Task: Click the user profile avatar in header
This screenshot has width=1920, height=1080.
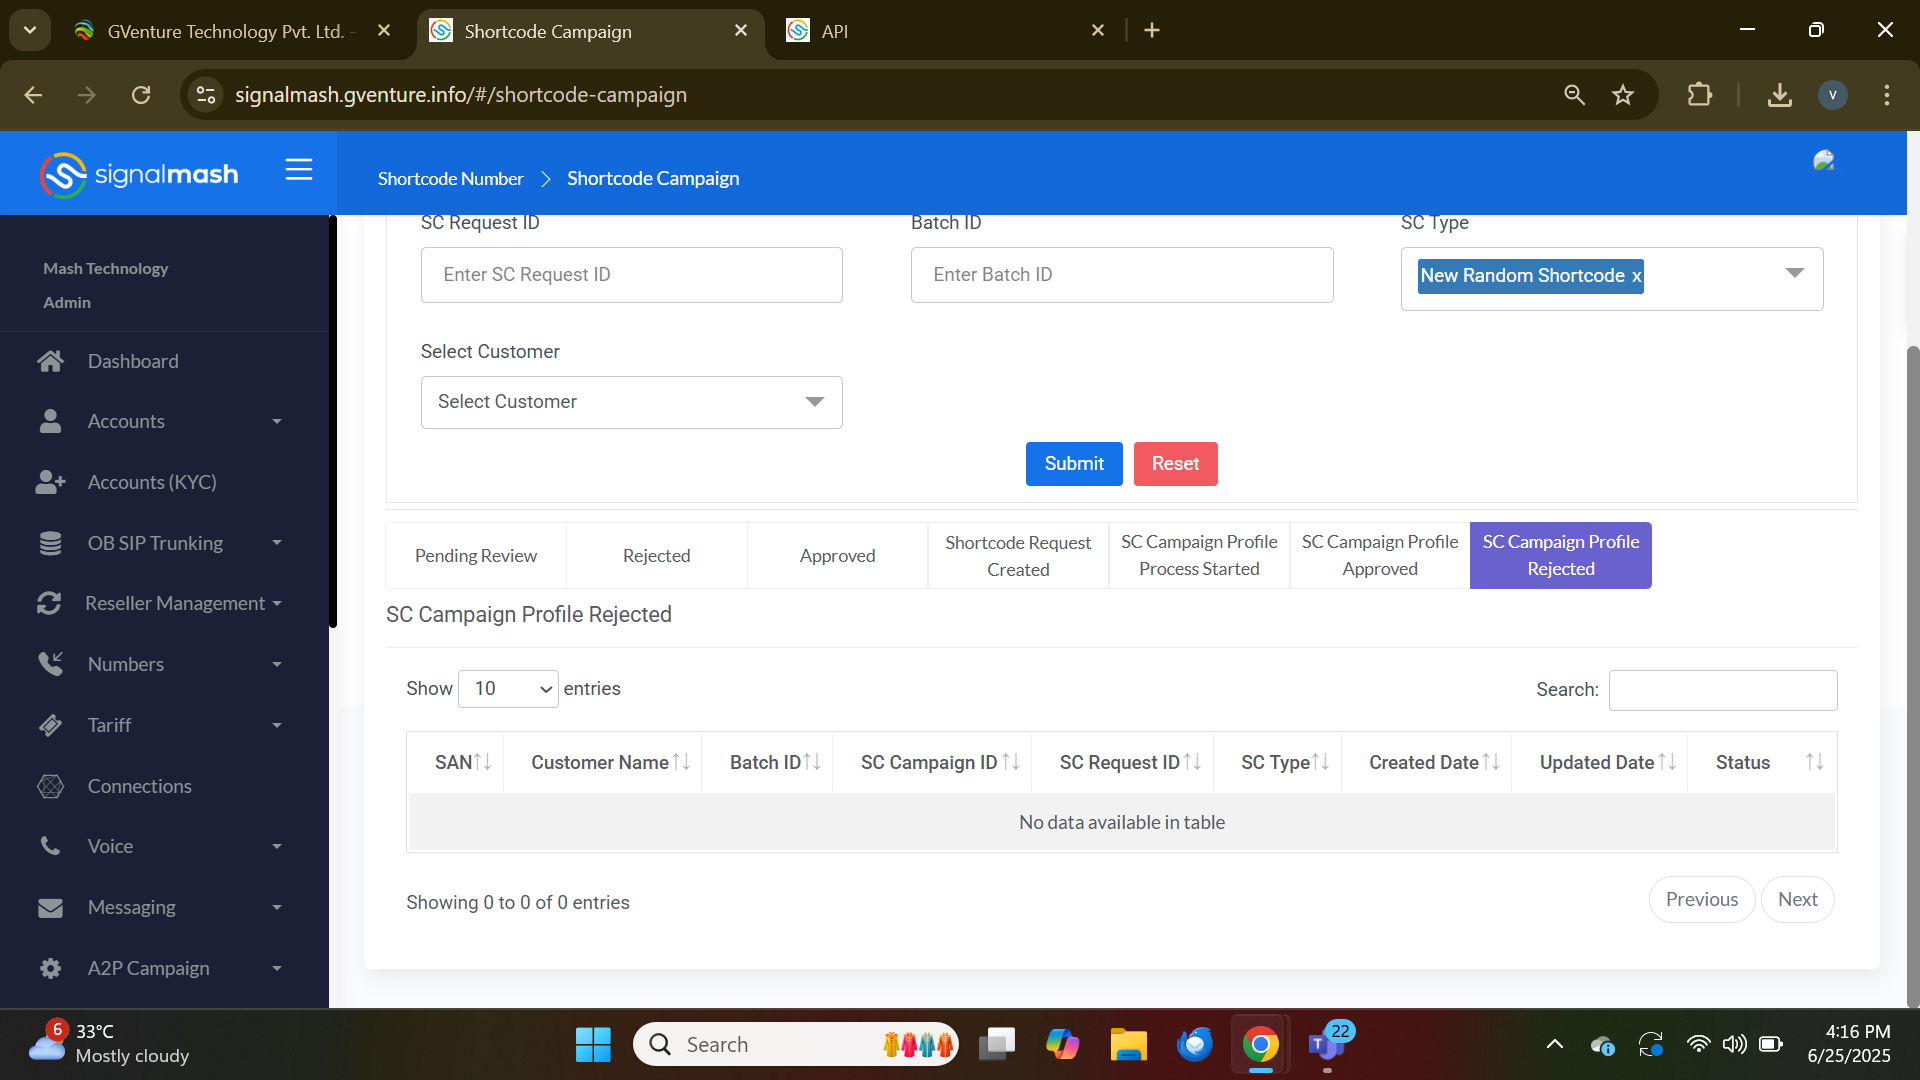Action: click(1824, 161)
